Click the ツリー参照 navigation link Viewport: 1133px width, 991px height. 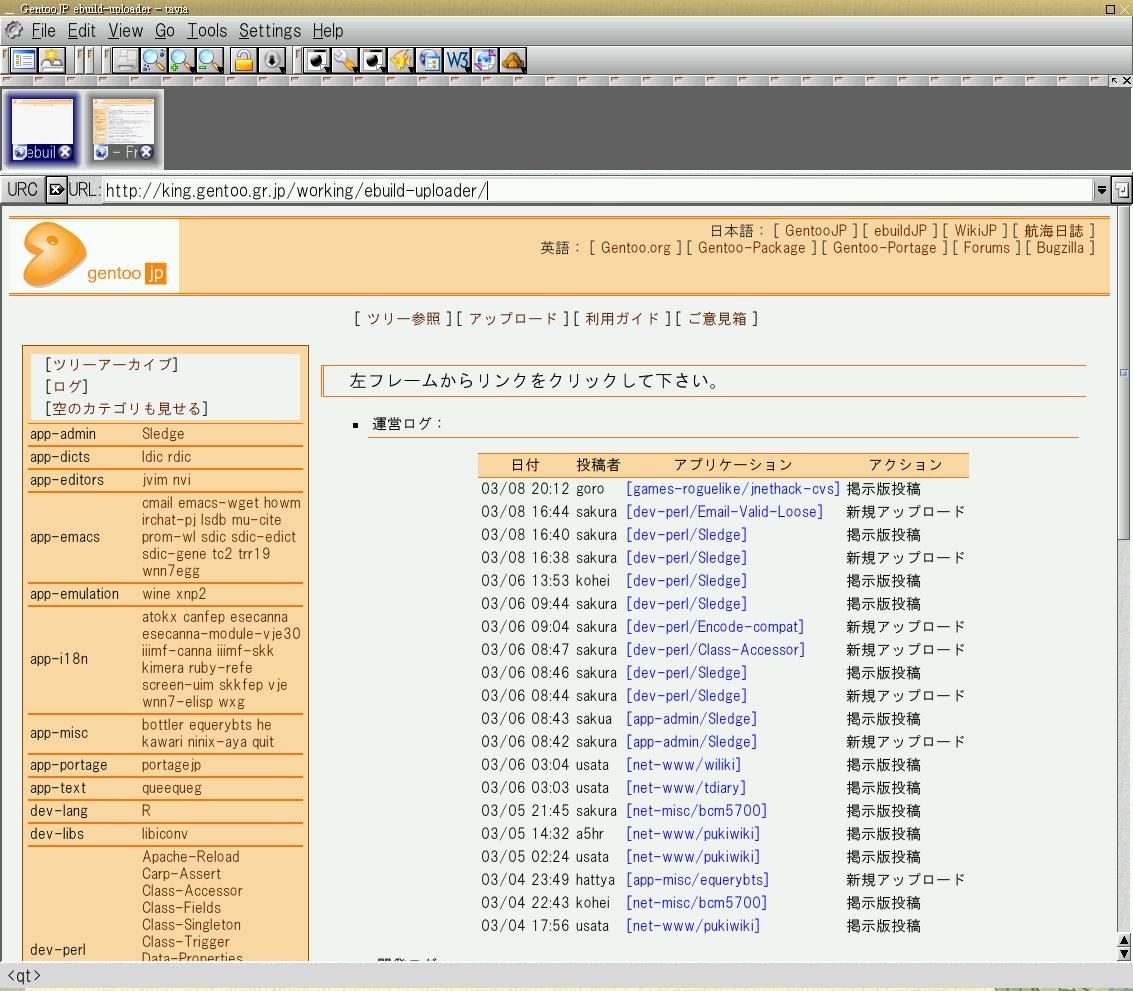tap(404, 319)
